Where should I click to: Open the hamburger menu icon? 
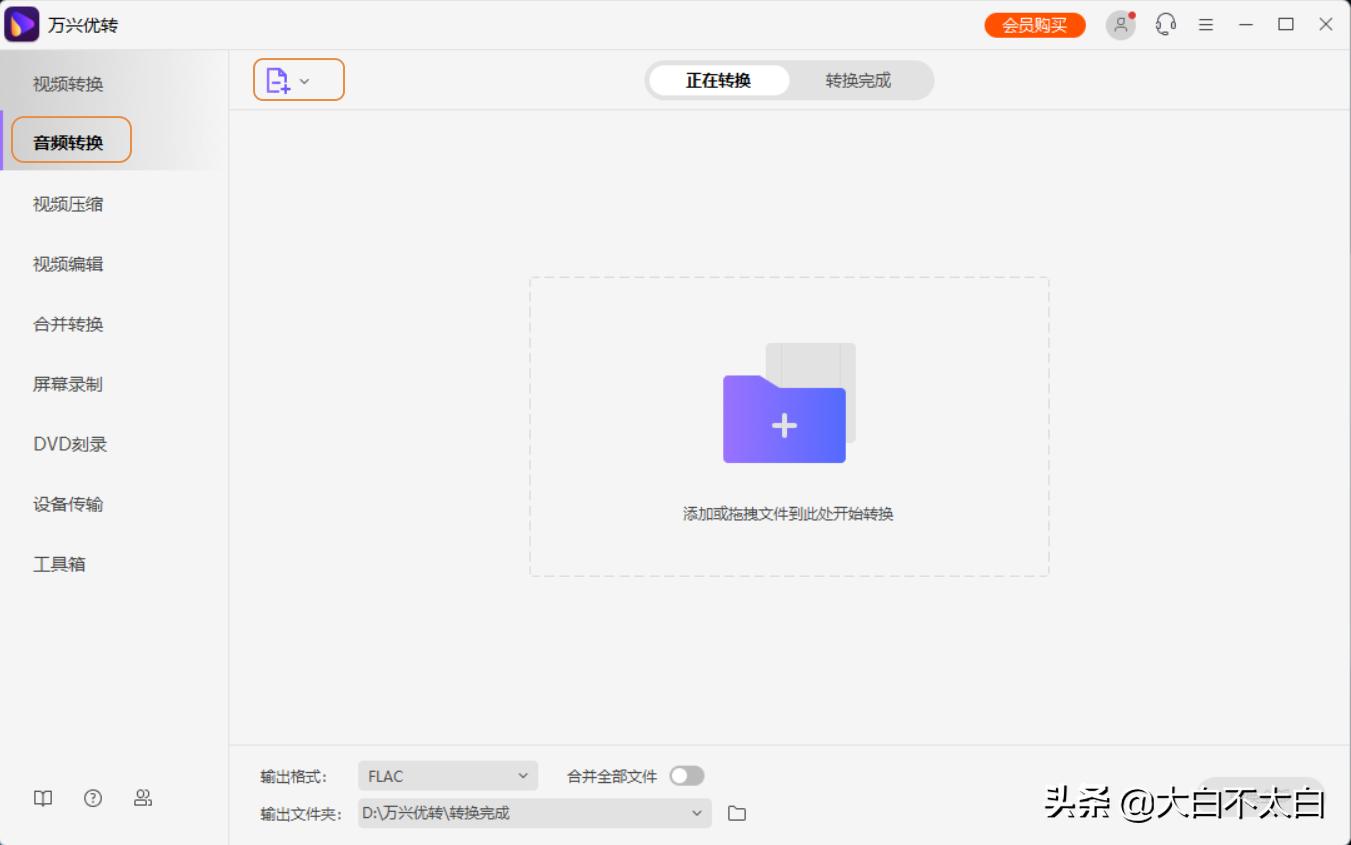click(x=1206, y=25)
